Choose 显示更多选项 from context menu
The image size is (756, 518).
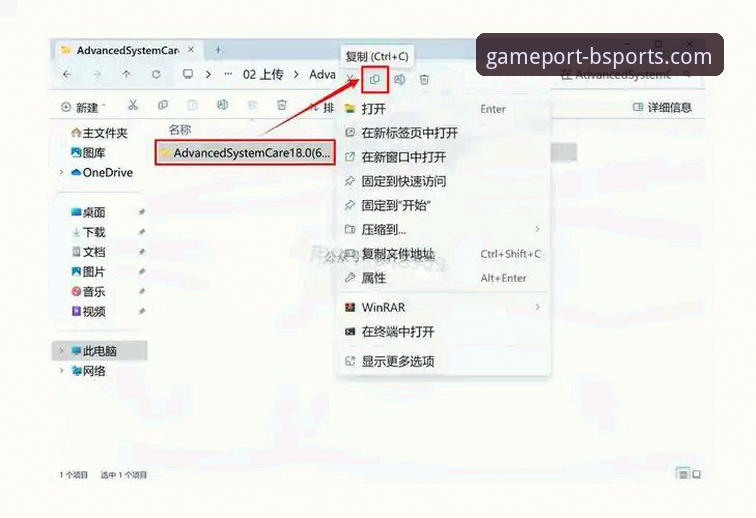pyautogui.click(x=444, y=361)
